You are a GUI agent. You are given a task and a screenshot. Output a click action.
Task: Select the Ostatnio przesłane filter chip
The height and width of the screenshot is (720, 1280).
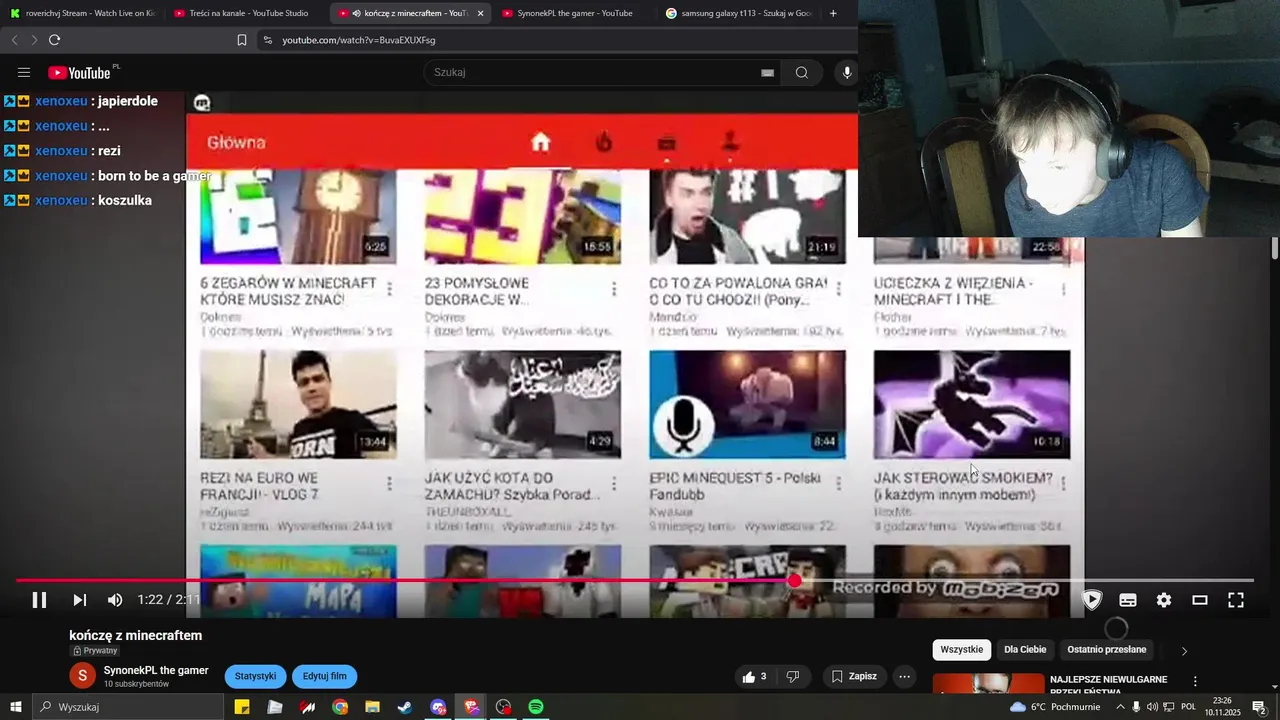(1106, 650)
